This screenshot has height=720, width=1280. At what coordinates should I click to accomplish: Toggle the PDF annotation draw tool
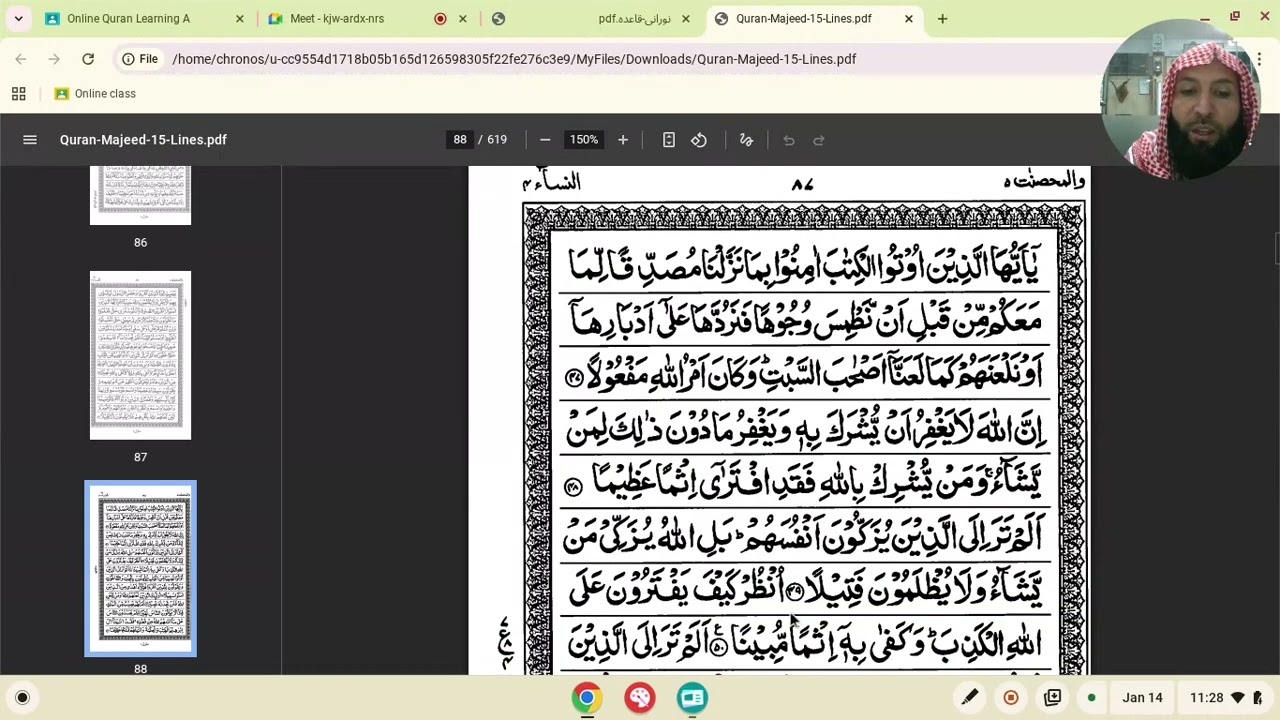(746, 140)
